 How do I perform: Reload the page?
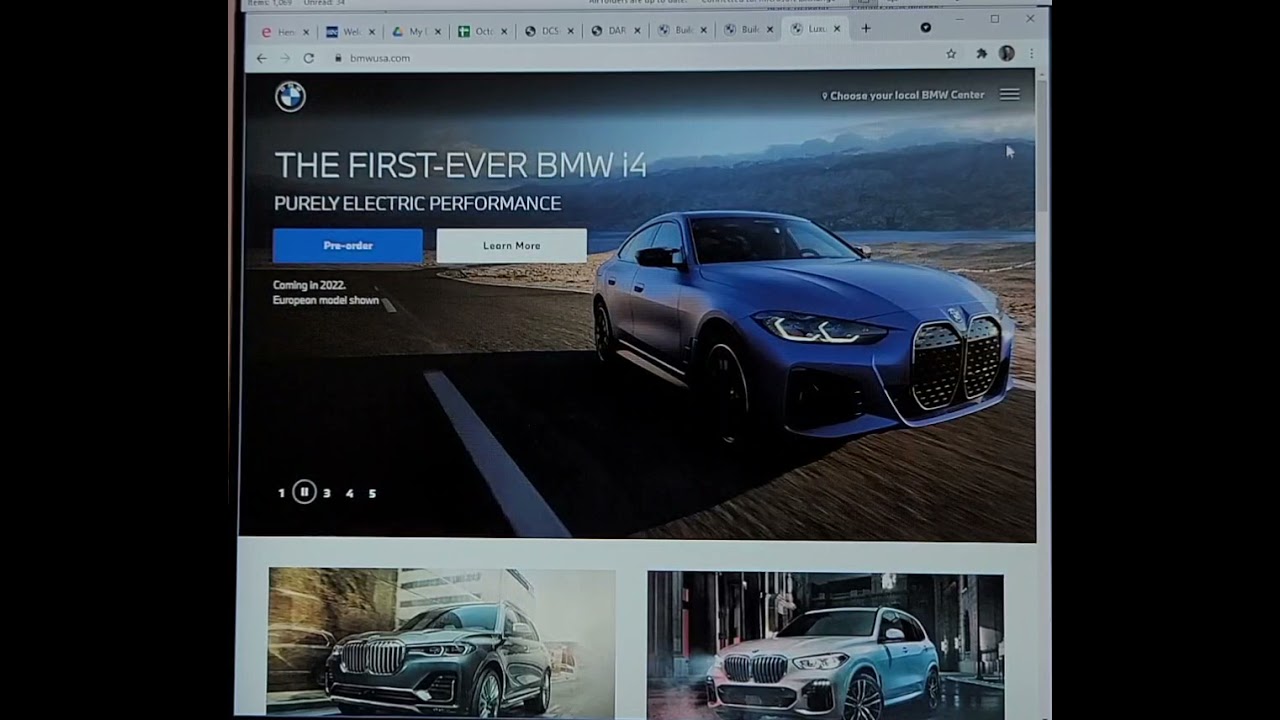tap(308, 58)
